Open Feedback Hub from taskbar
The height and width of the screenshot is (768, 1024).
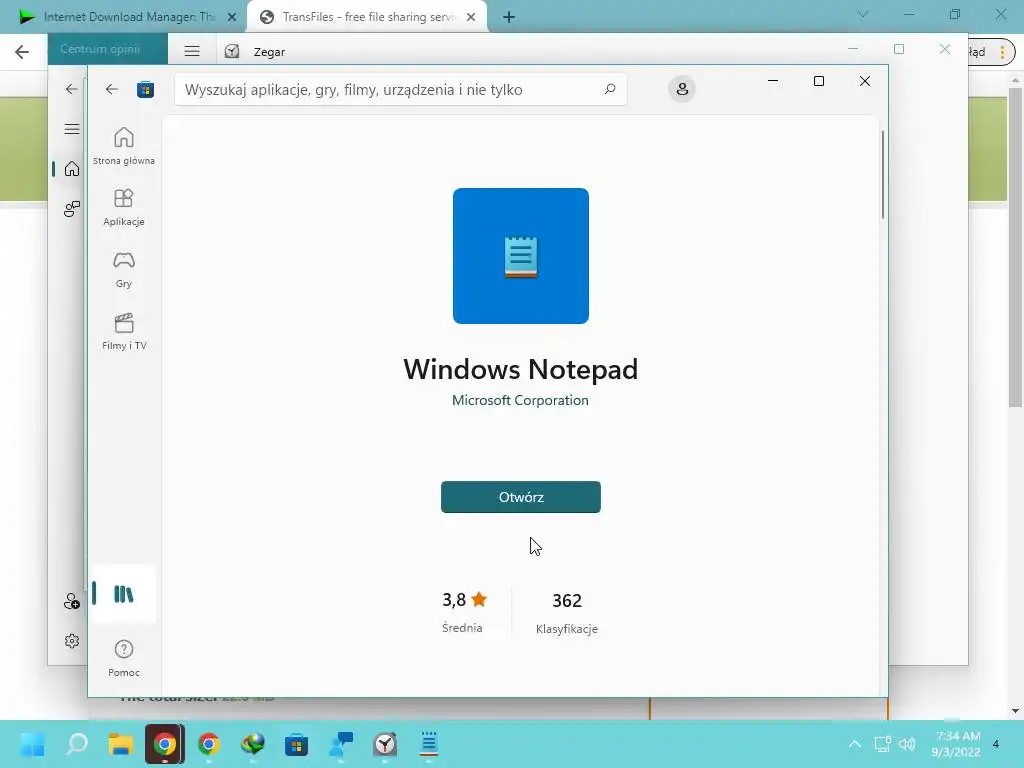click(341, 744)
